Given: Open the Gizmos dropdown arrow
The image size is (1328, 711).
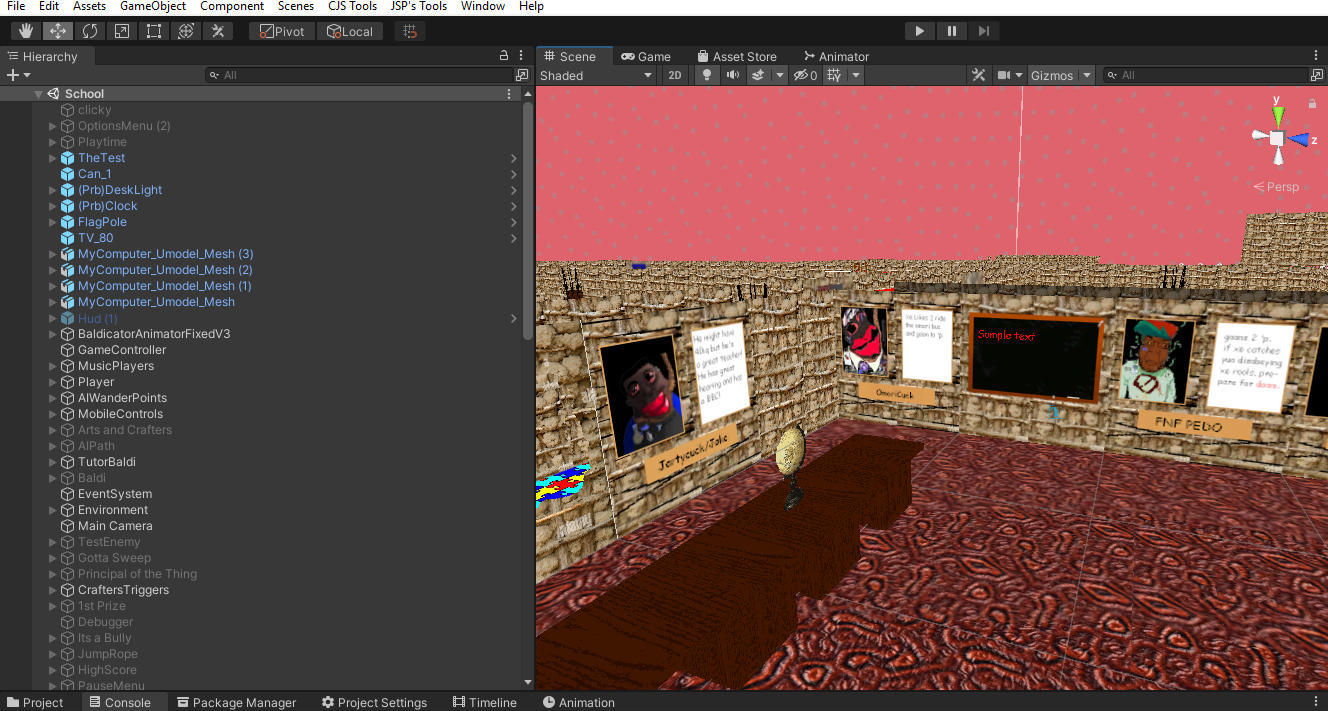Looking at the screenshot, I should [1087, 75].
